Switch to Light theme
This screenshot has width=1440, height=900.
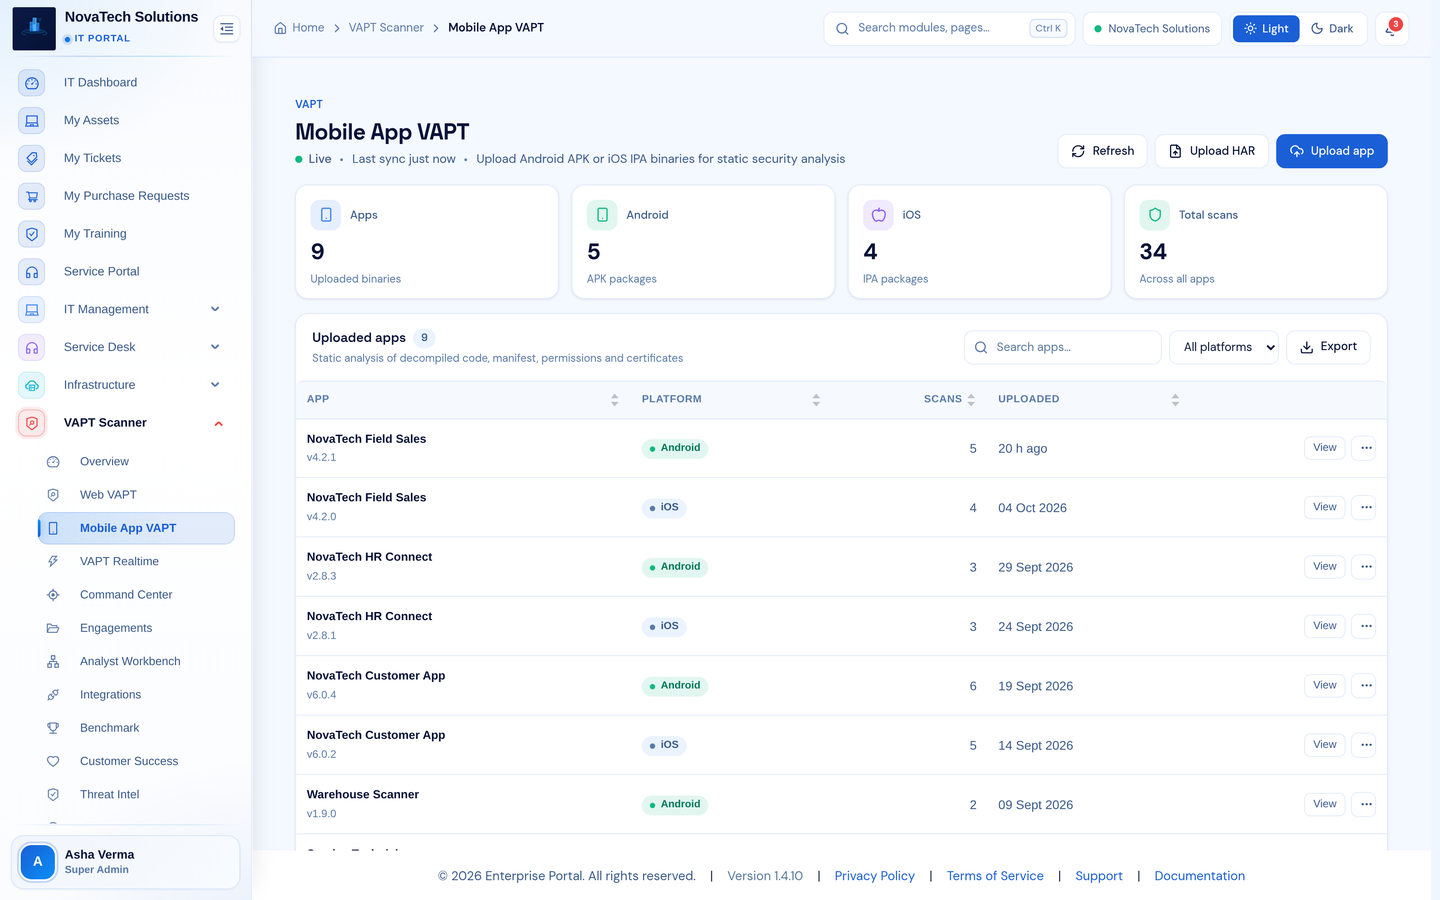pos(1266,29)
